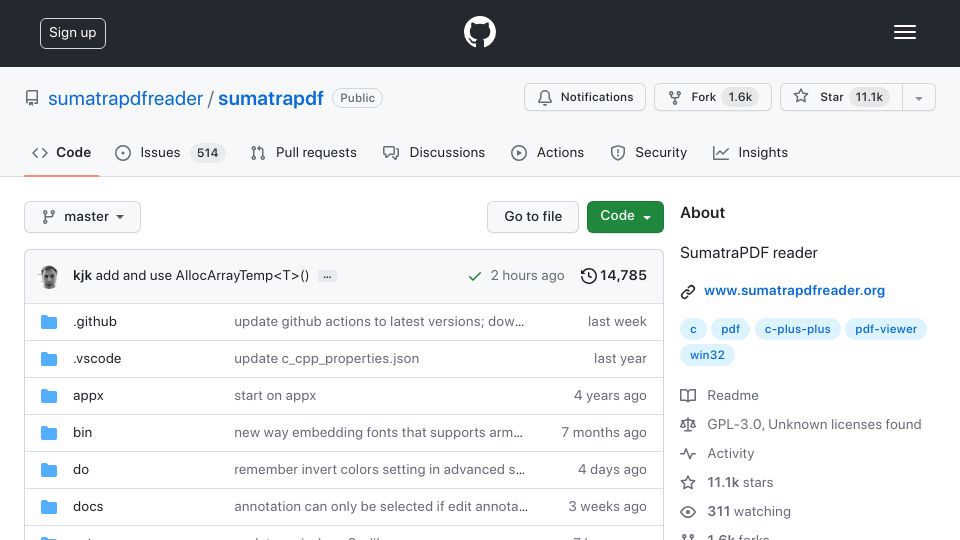Click the Notifications button

(585, 97)
